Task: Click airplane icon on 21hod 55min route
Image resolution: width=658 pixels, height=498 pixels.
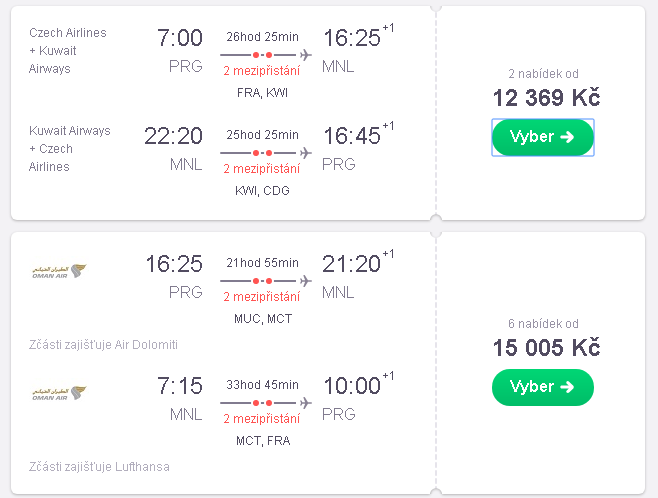Action: tap(306, 281)
